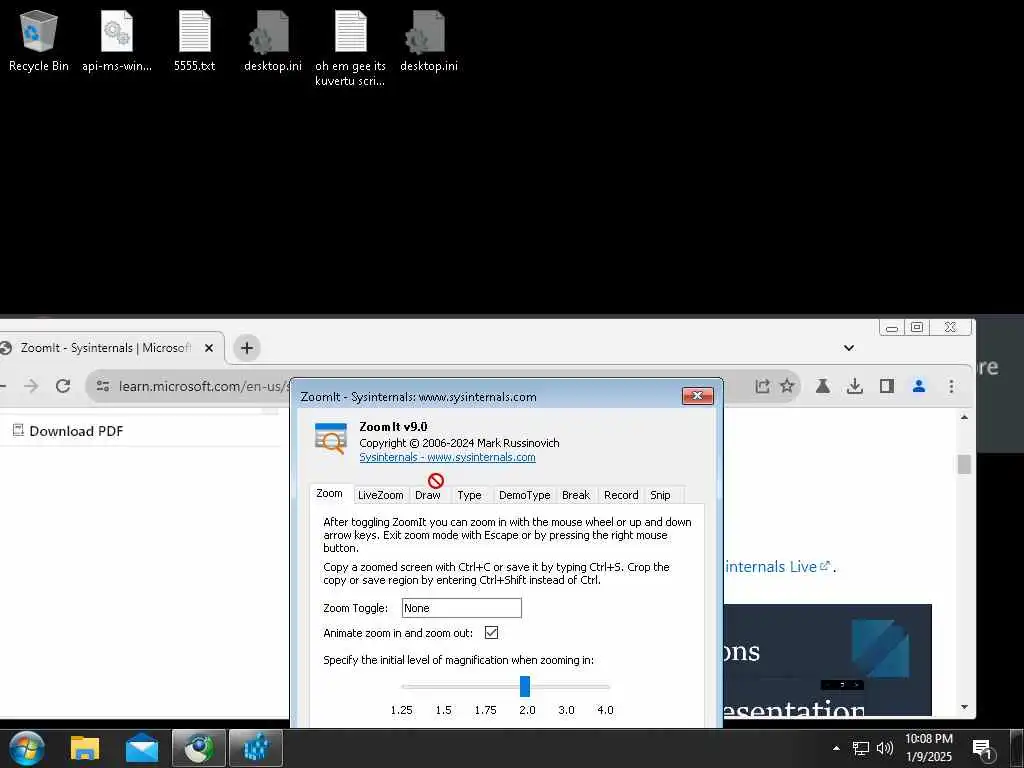Click the ZoomIt magnifier logo icon in dialog

click(x=331, y=438)
